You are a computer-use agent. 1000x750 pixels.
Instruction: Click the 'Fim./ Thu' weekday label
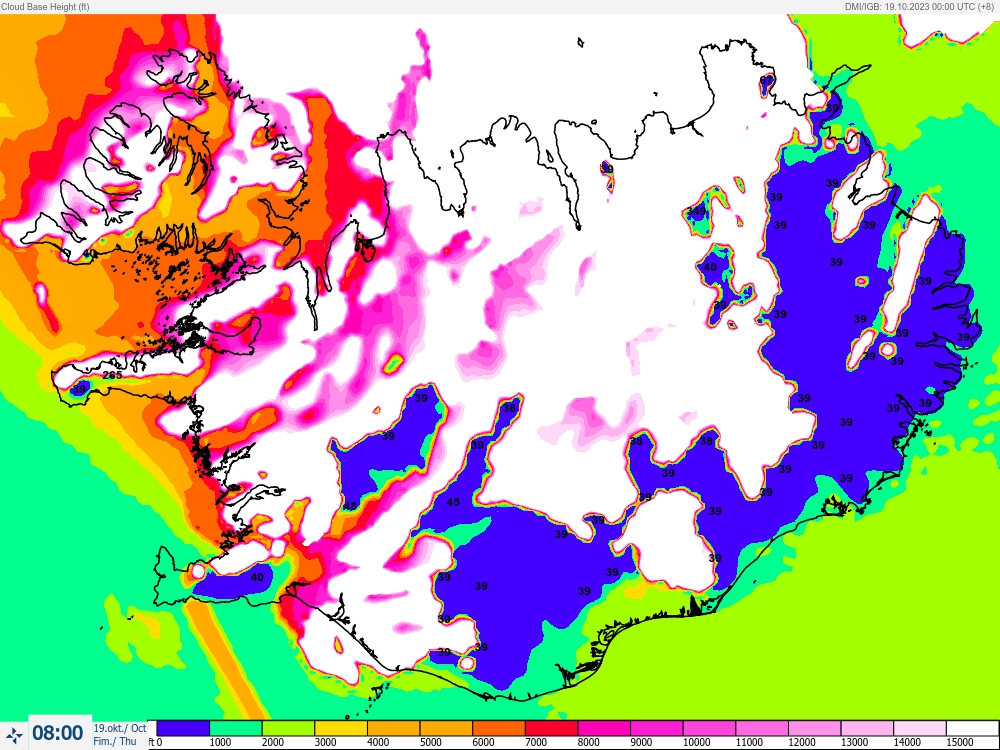[x=115, y=741]
